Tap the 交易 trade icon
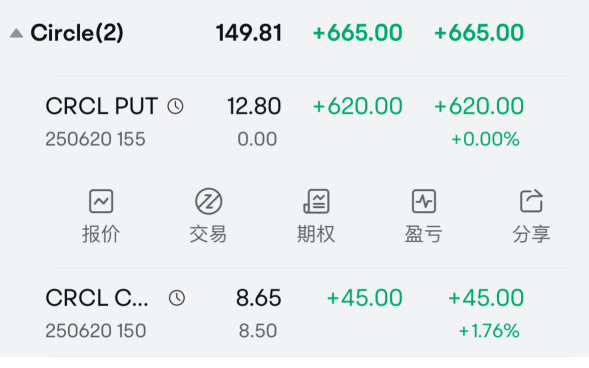589x368 pixels. point(208,201)
